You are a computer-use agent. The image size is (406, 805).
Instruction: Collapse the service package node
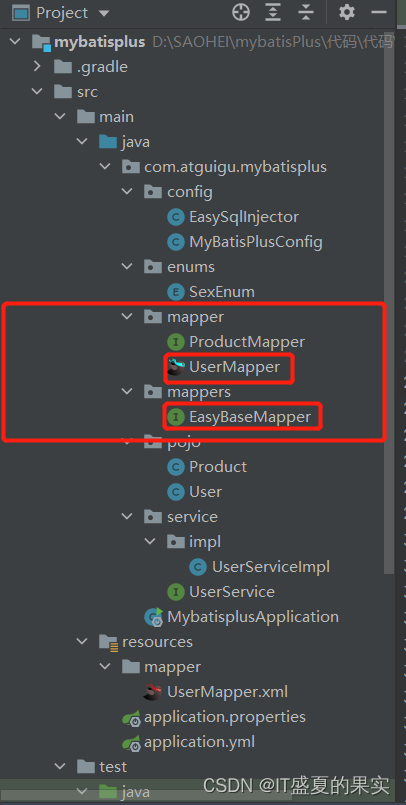127,516
